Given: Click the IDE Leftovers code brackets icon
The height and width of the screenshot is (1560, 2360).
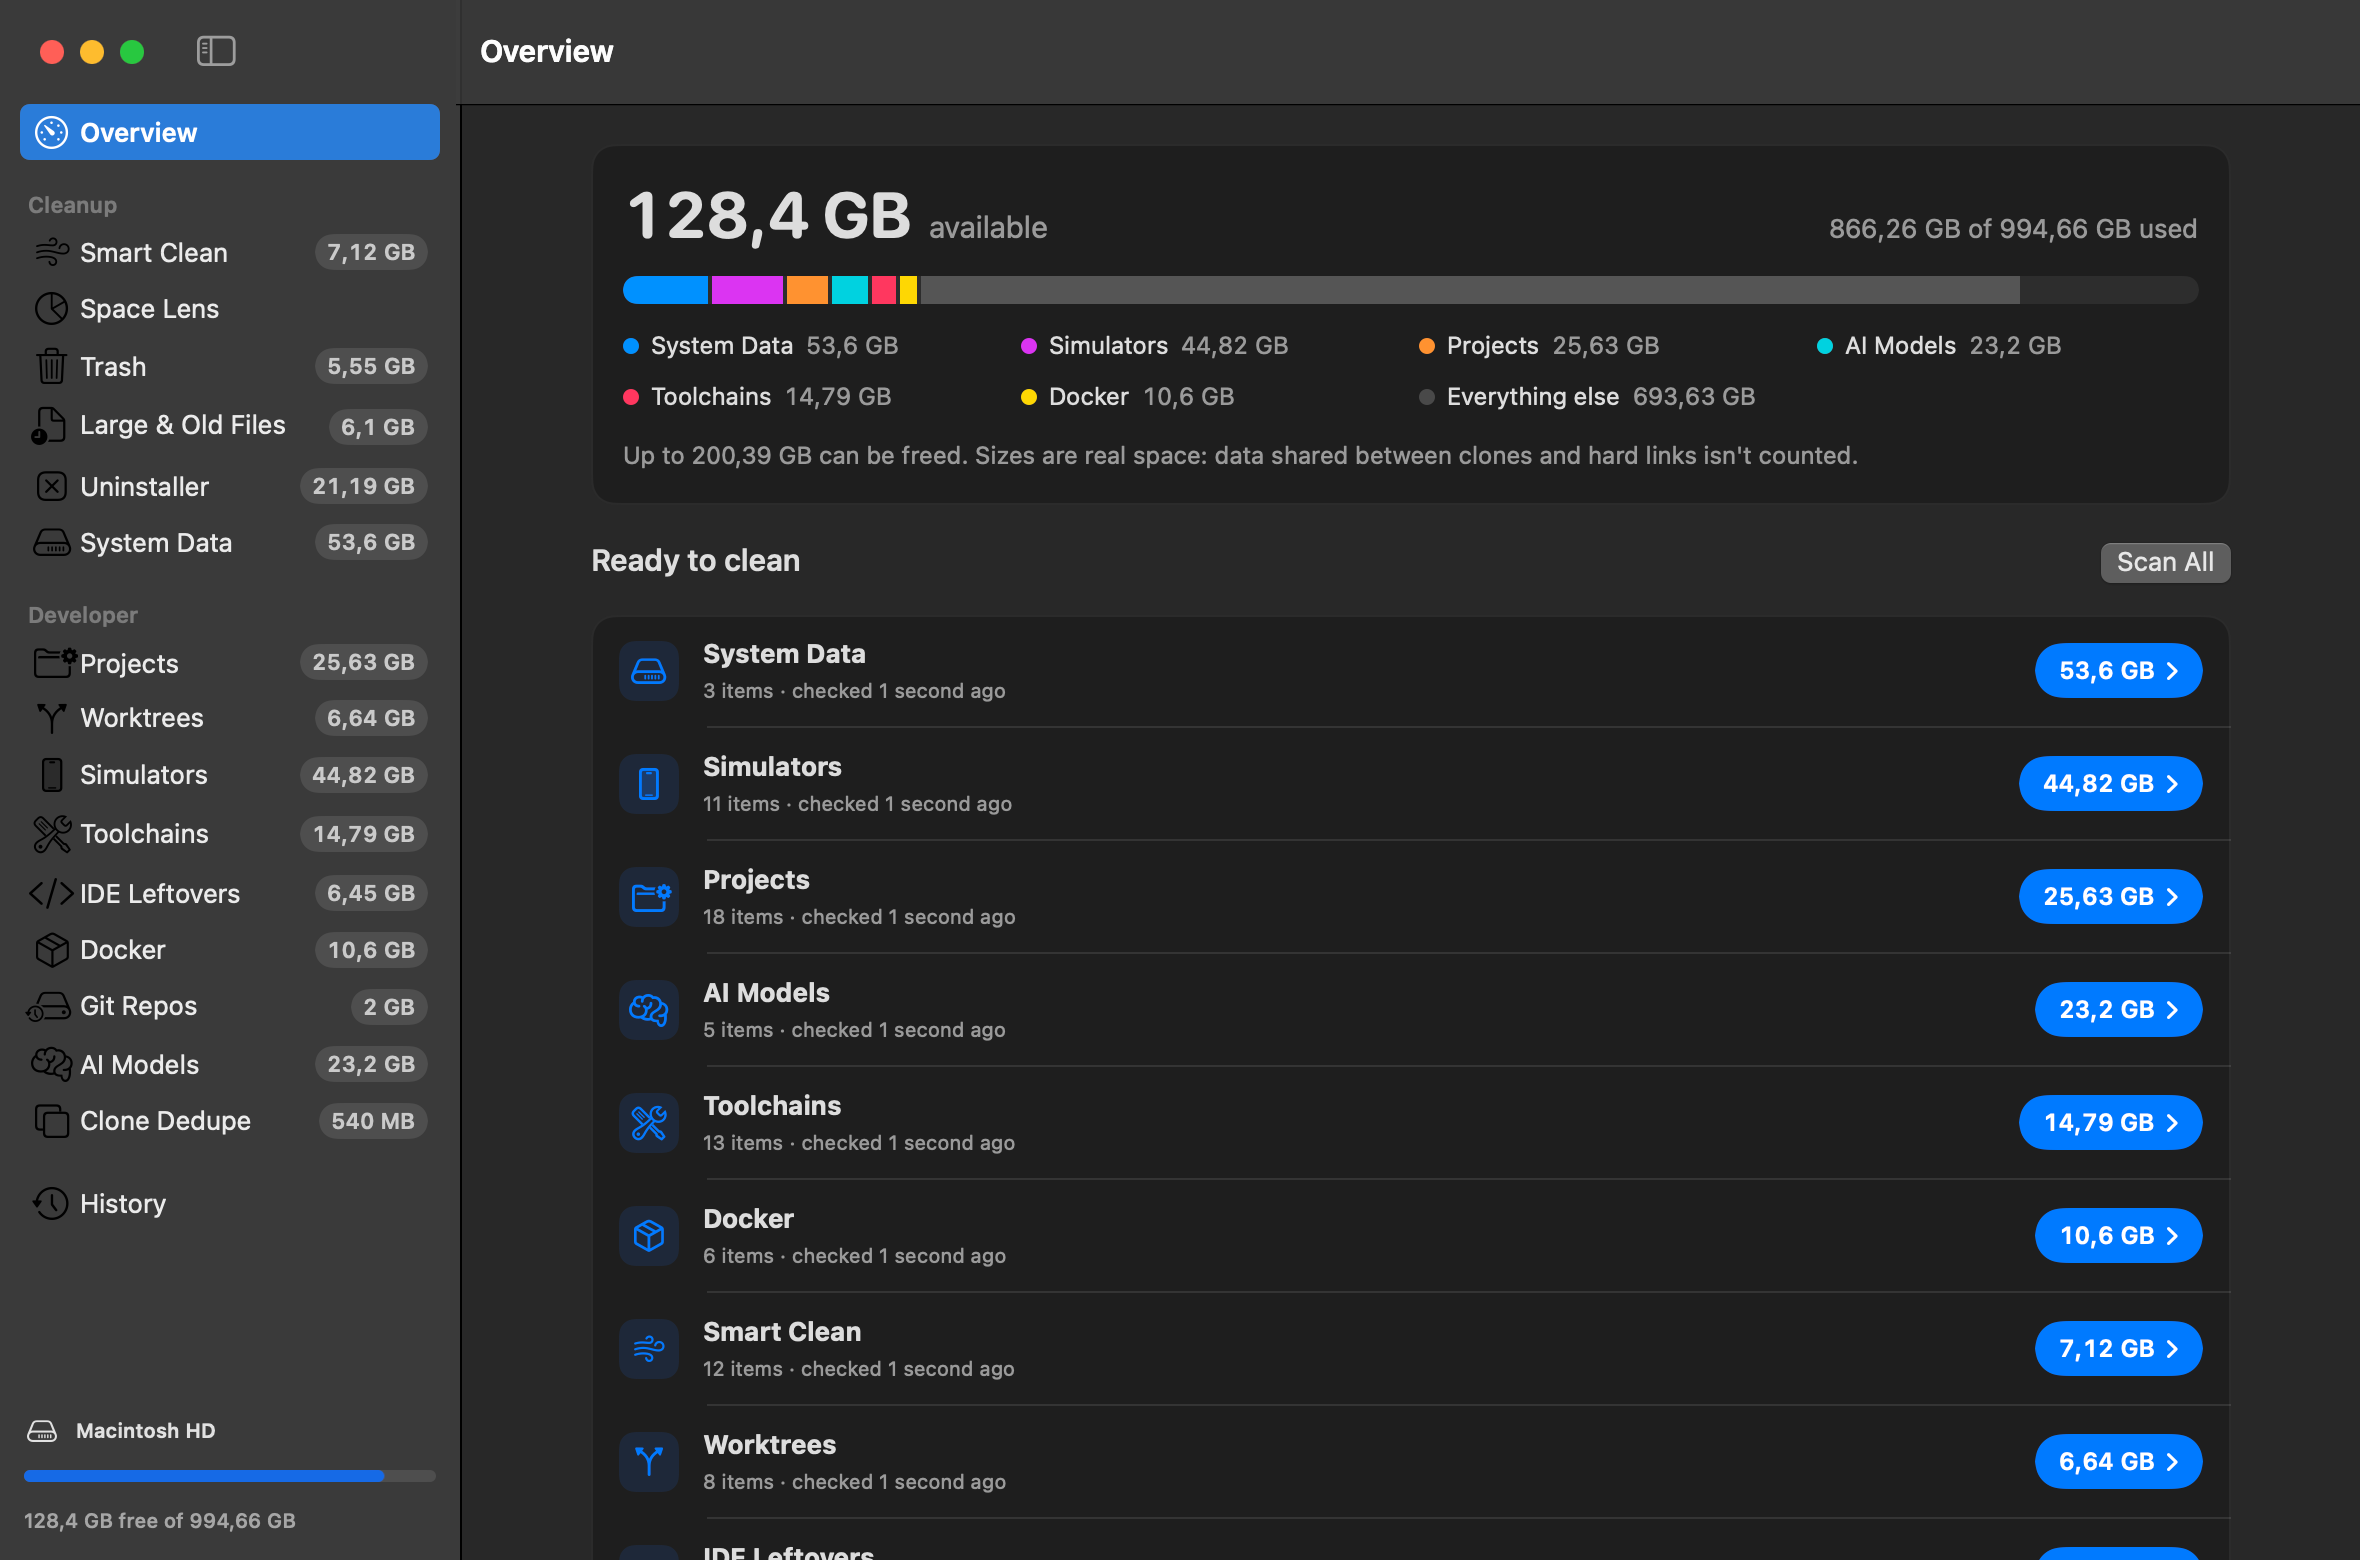Looking at the screenshot, I should (x=51, y=894).
